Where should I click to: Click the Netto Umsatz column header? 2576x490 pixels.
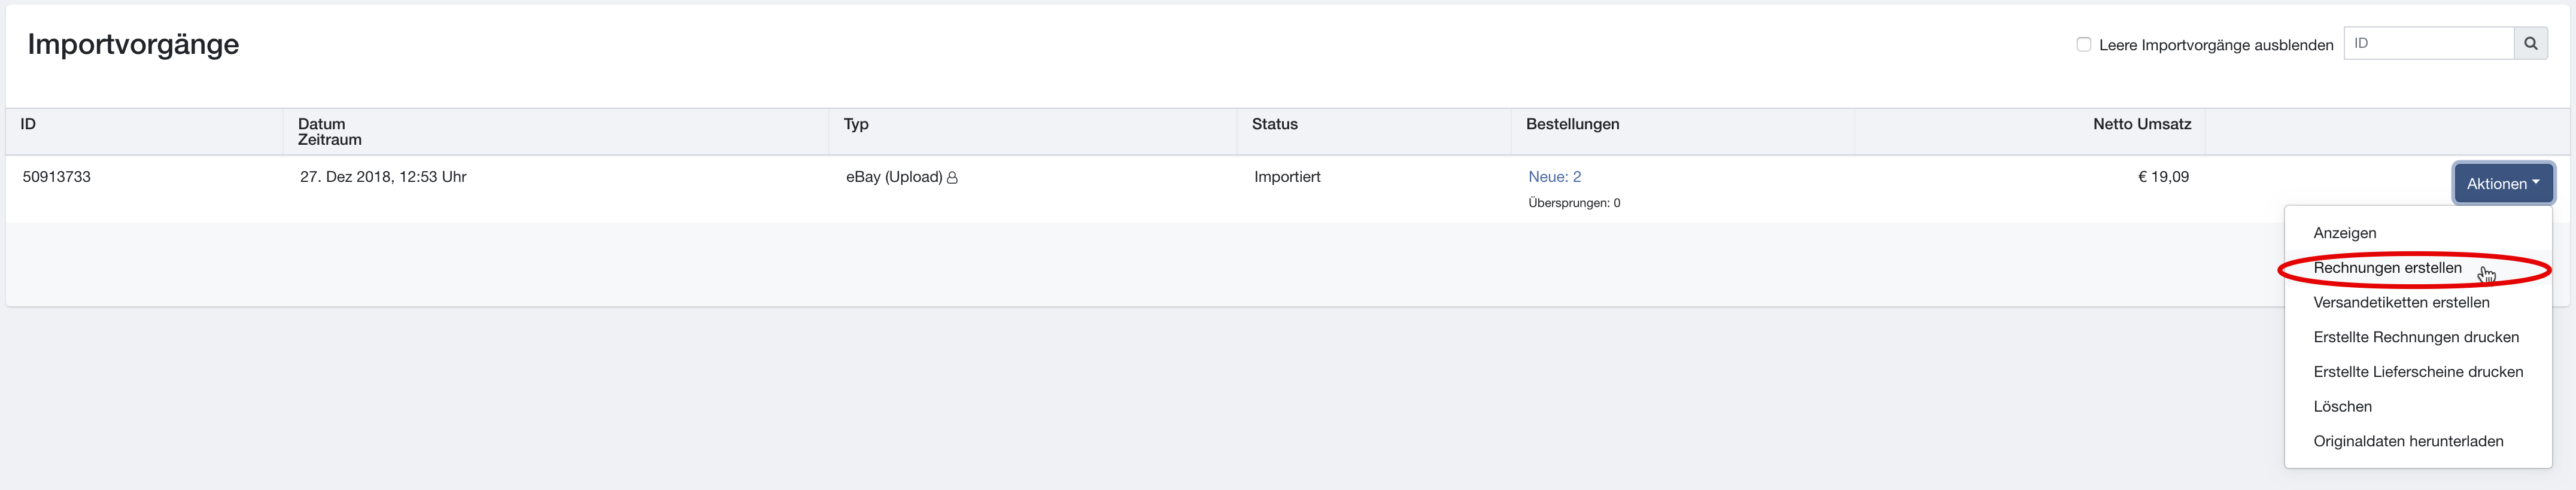point(2141,124)
